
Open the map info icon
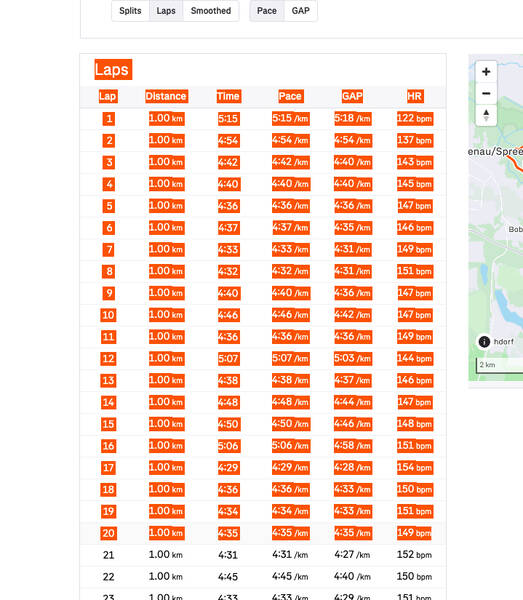tap(484, 341)
